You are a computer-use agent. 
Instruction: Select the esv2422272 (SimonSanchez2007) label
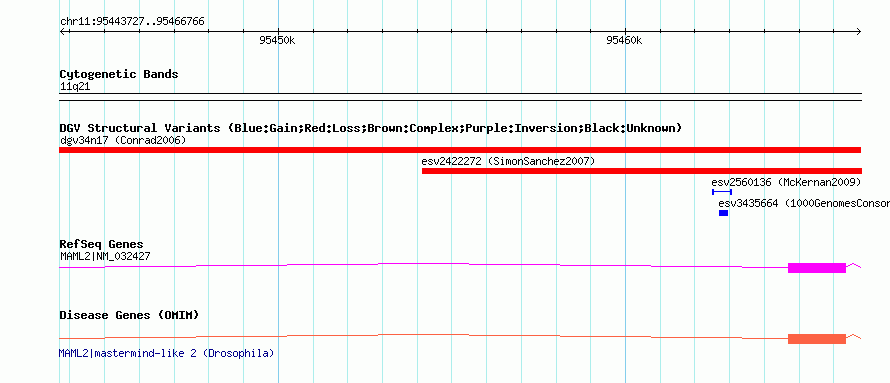tap(508, 161)
